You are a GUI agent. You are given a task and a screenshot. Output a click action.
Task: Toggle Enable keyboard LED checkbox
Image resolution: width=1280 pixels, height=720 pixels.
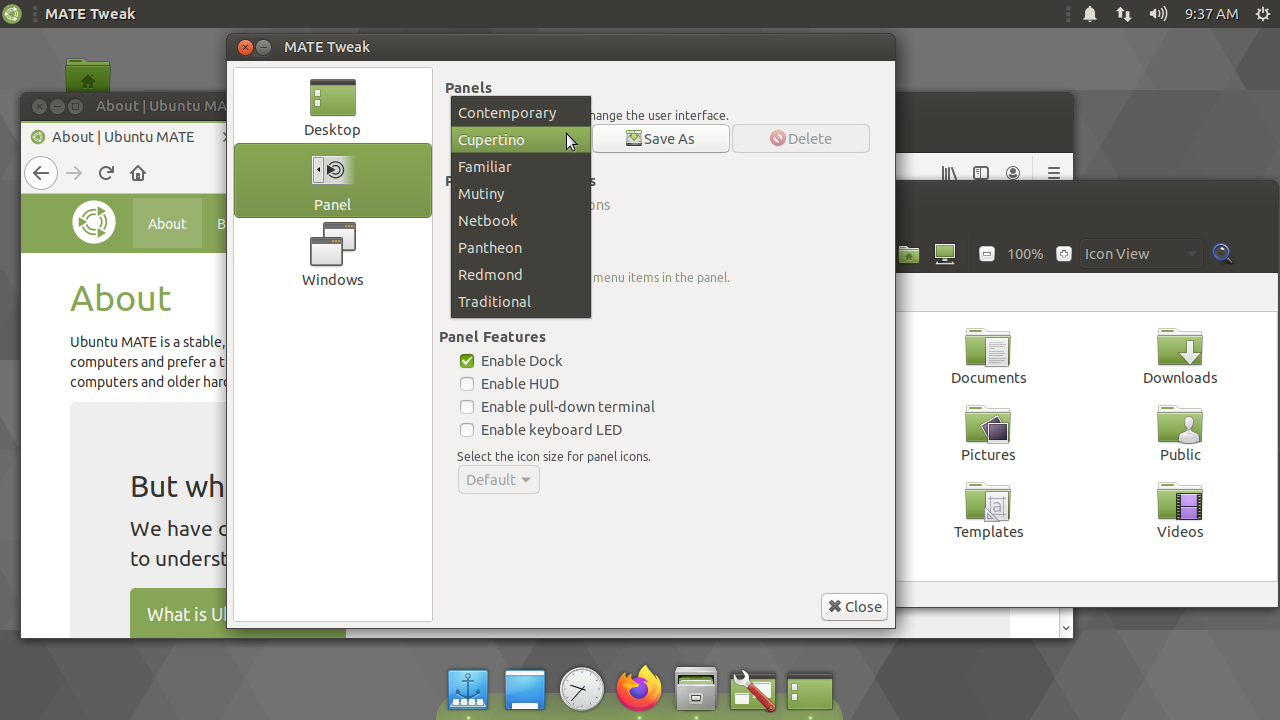point(467,430)
